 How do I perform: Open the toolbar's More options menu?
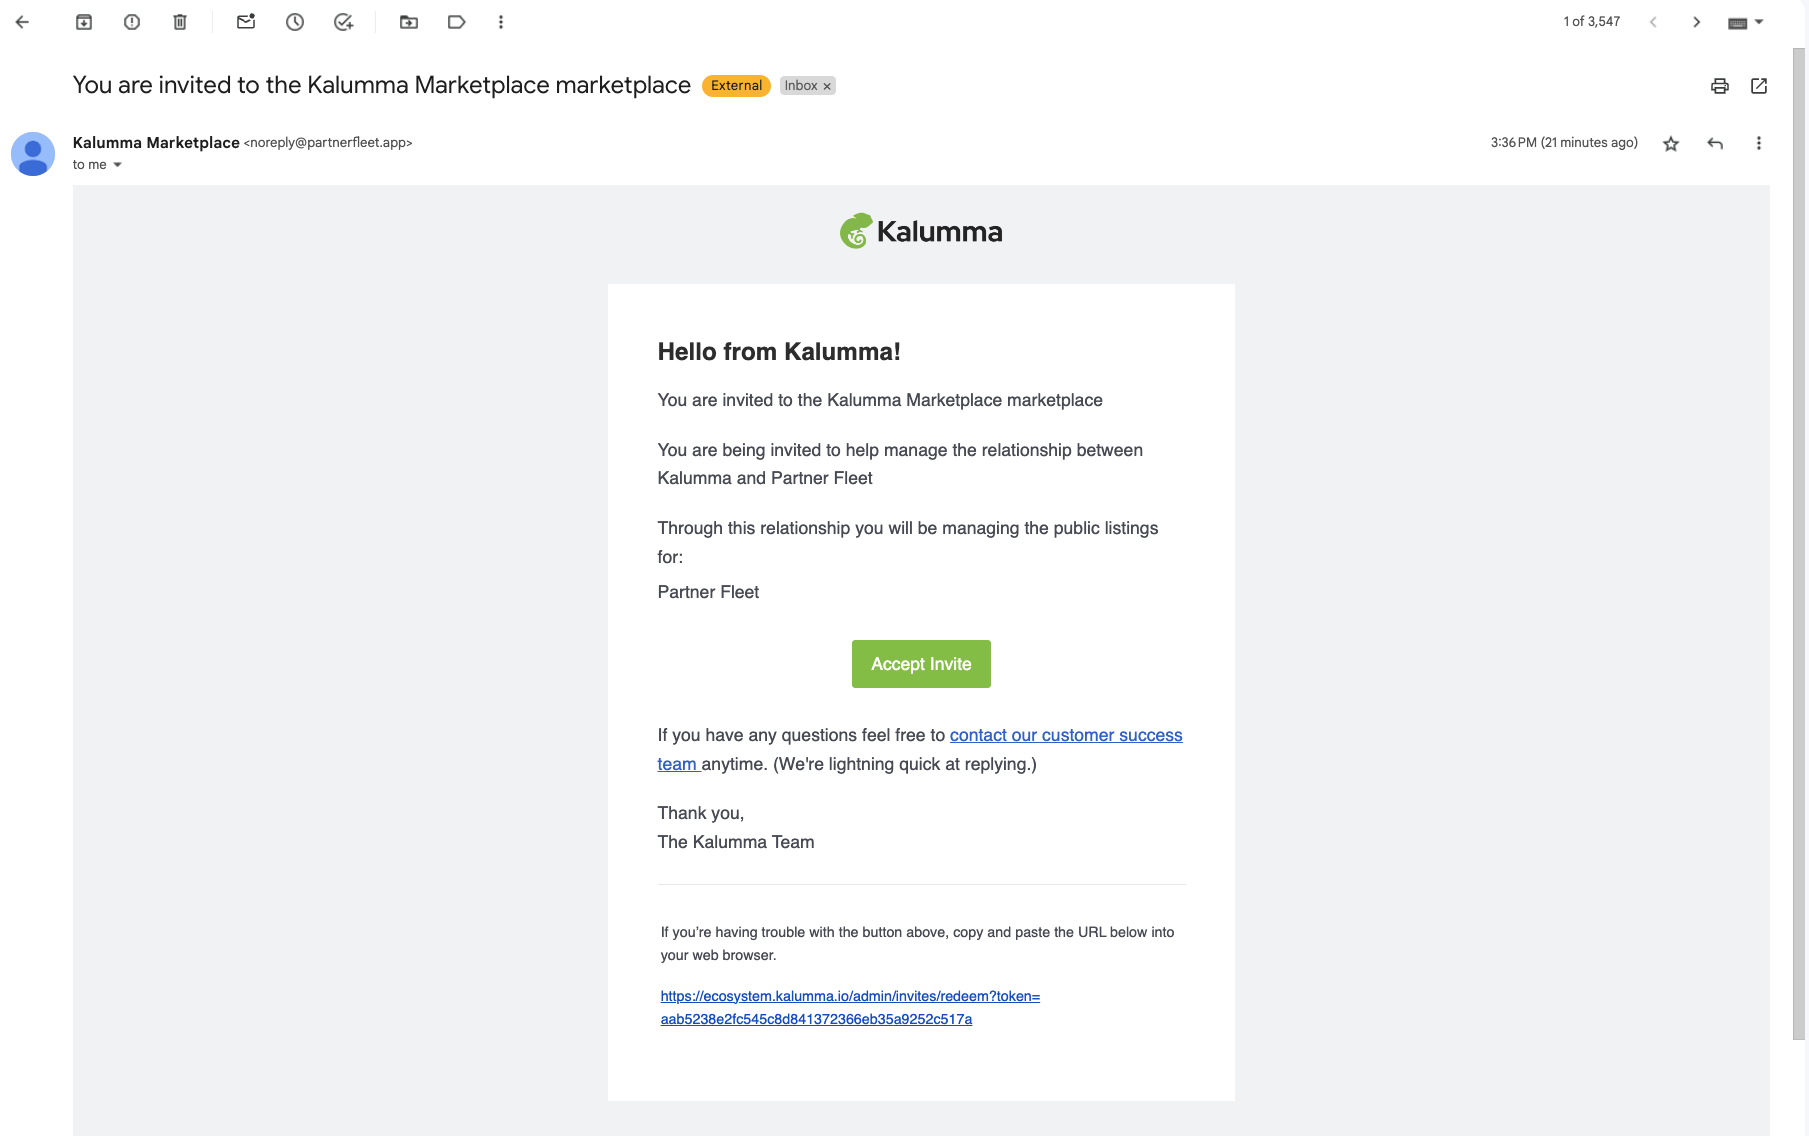click(x=501, y=22)
